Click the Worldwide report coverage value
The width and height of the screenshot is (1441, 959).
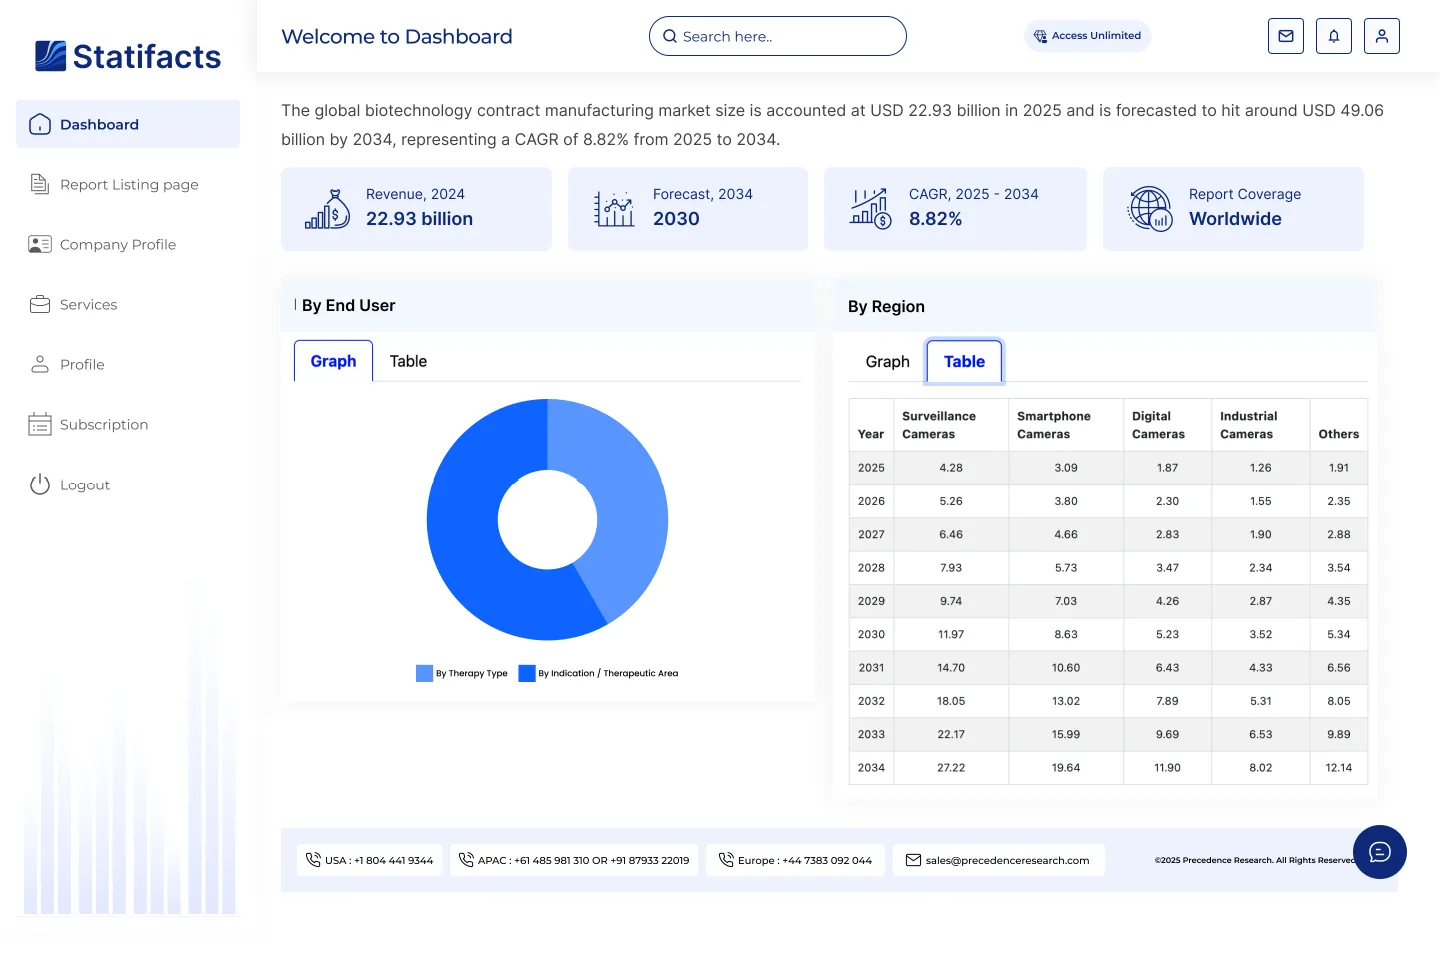[1235, 219]
